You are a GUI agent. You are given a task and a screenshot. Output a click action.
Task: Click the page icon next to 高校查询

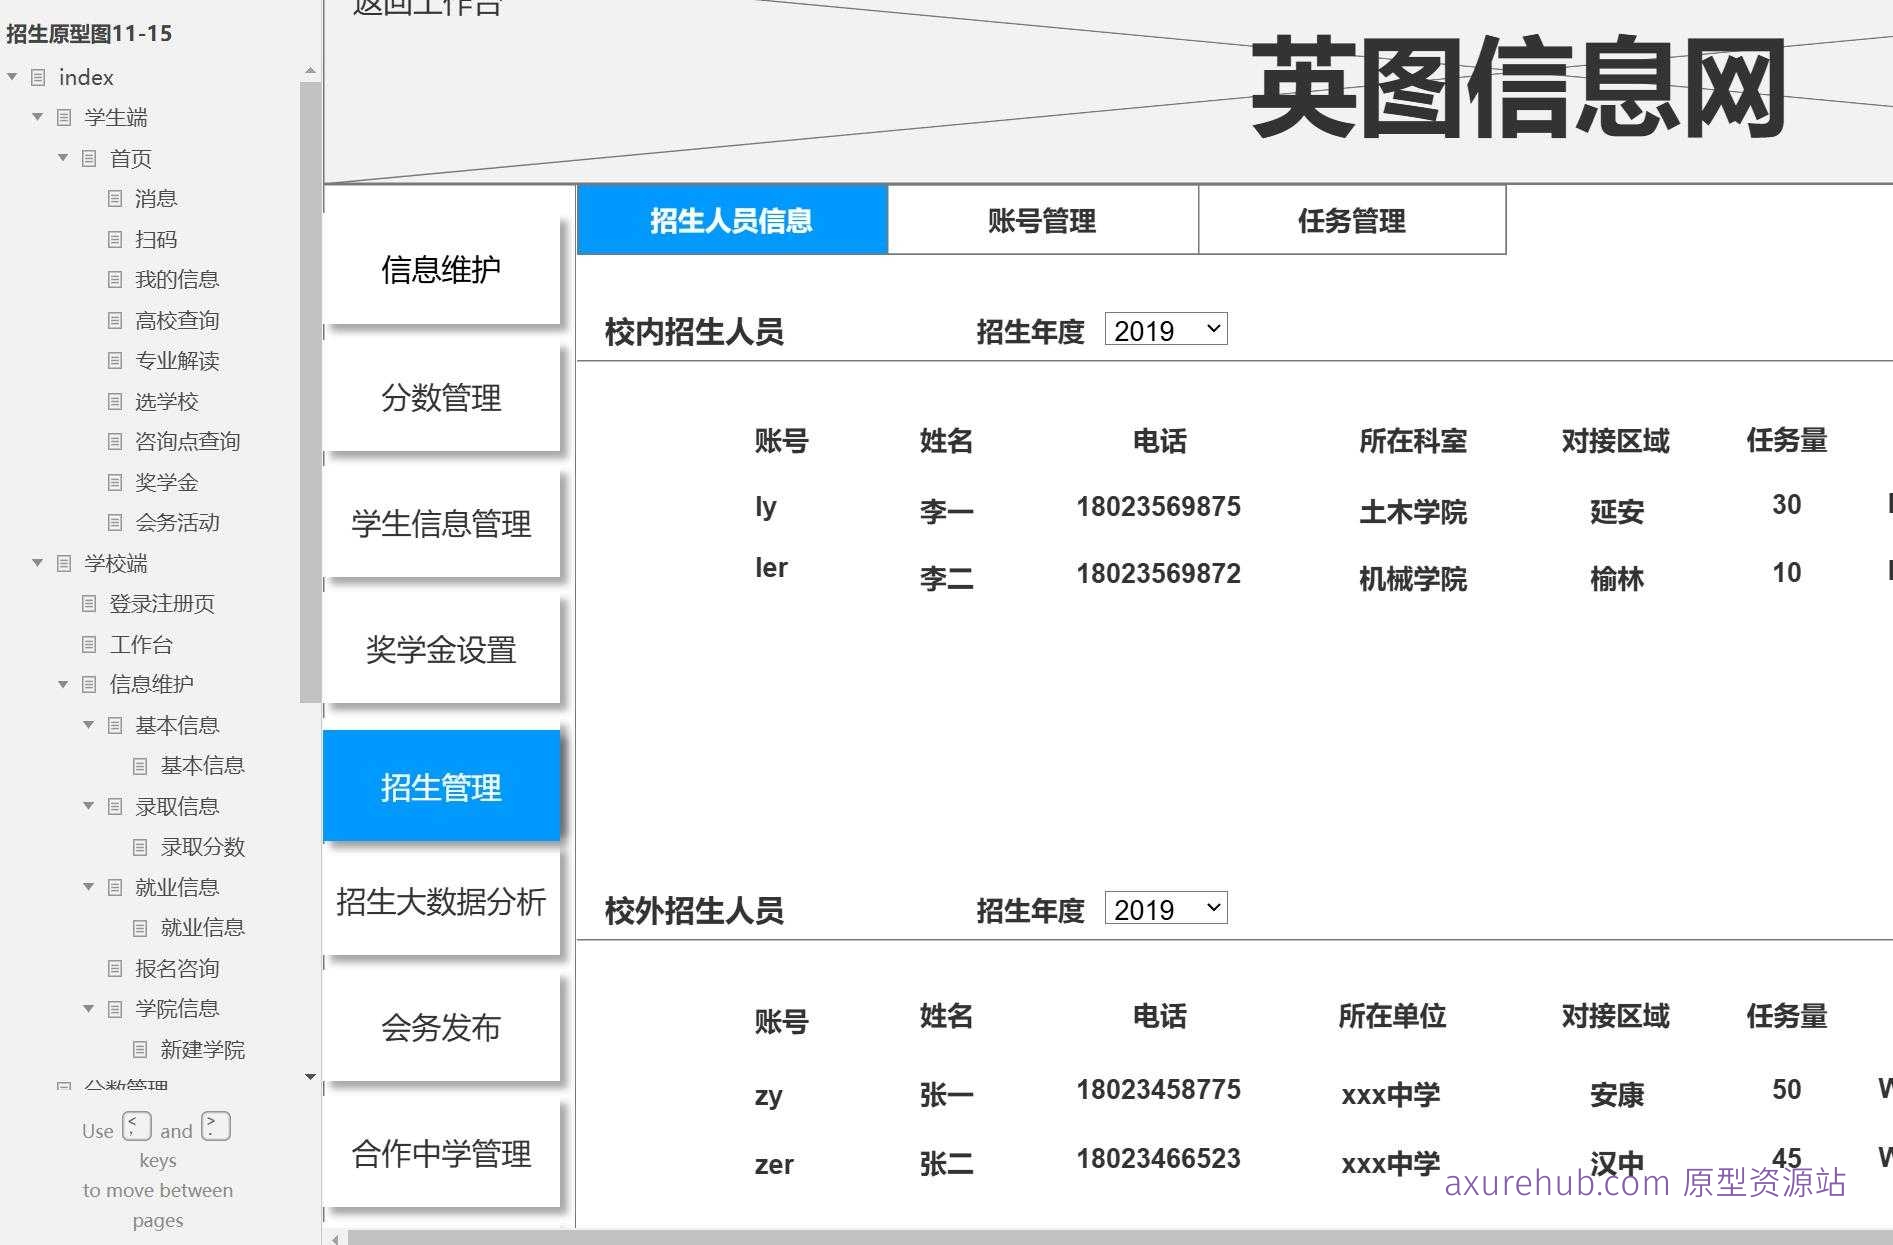tap(115, 320)
